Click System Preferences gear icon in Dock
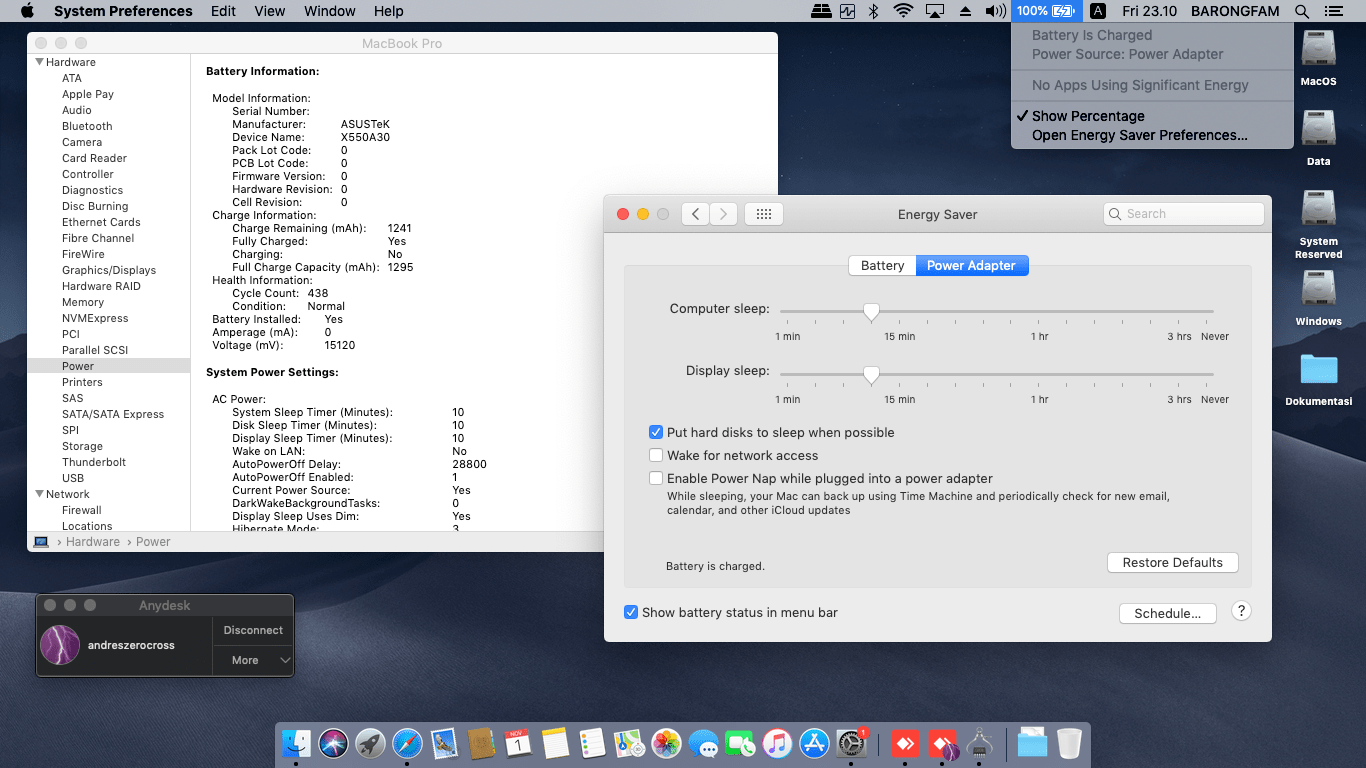1366x768 pixels. click(x=851, y=743)
